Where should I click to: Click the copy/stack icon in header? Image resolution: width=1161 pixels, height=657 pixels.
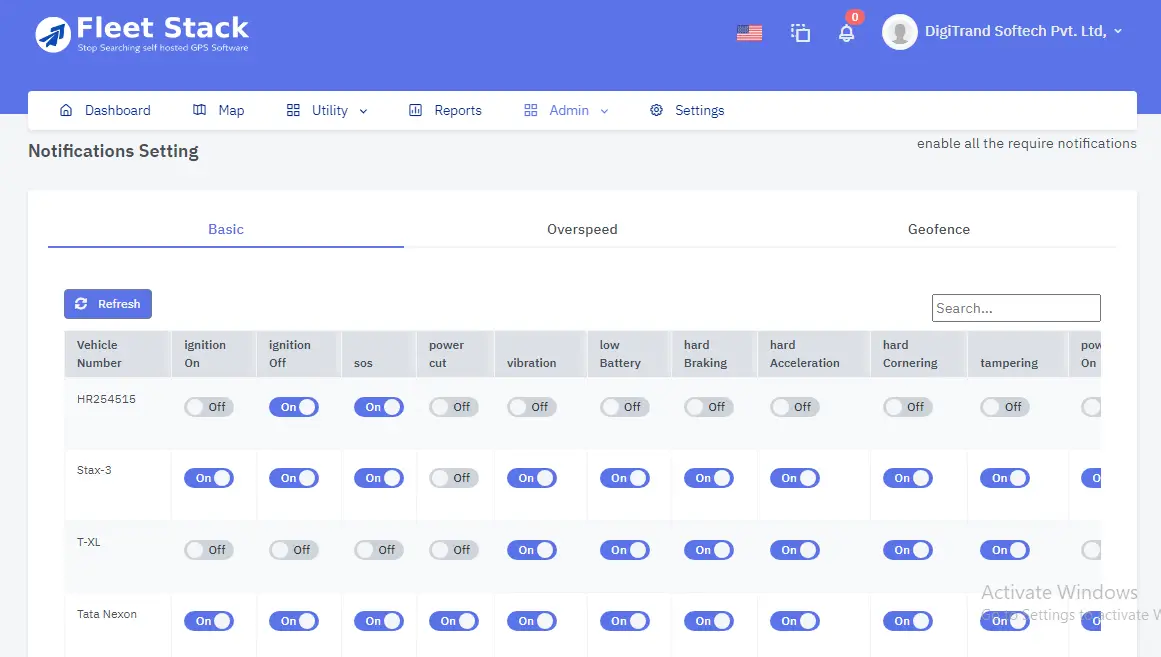click(800, 33)
